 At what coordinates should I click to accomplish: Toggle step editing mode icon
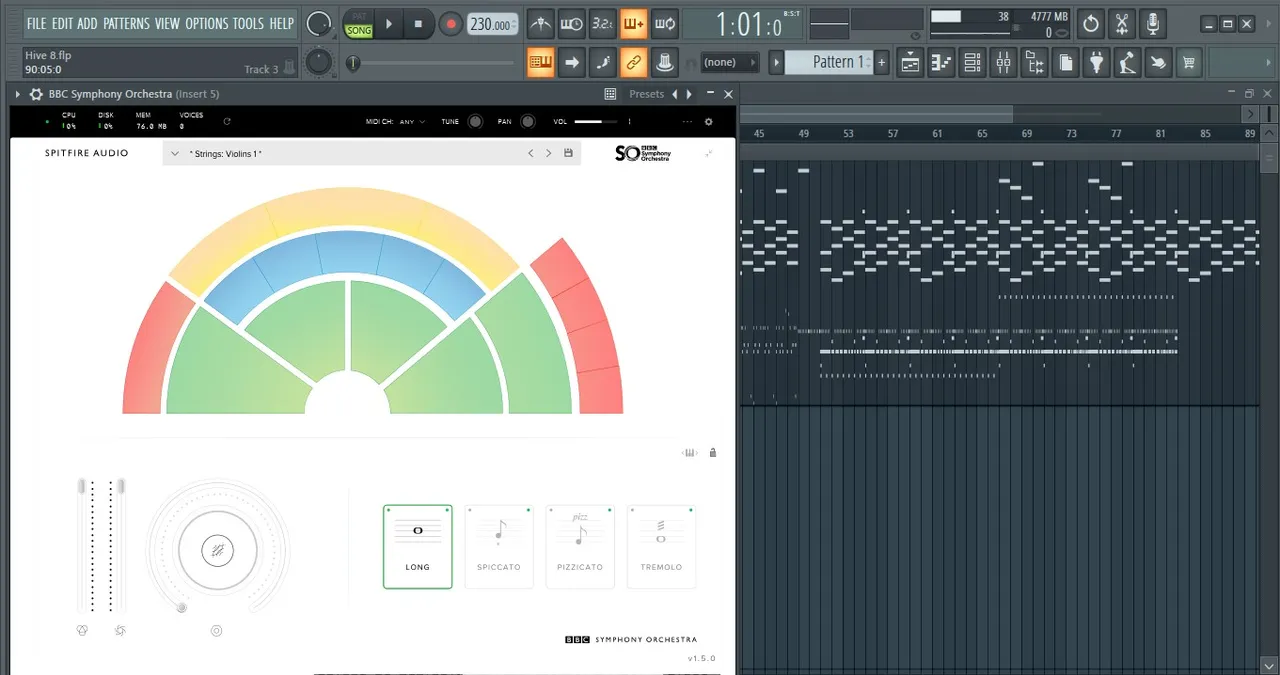coord(603,62)
